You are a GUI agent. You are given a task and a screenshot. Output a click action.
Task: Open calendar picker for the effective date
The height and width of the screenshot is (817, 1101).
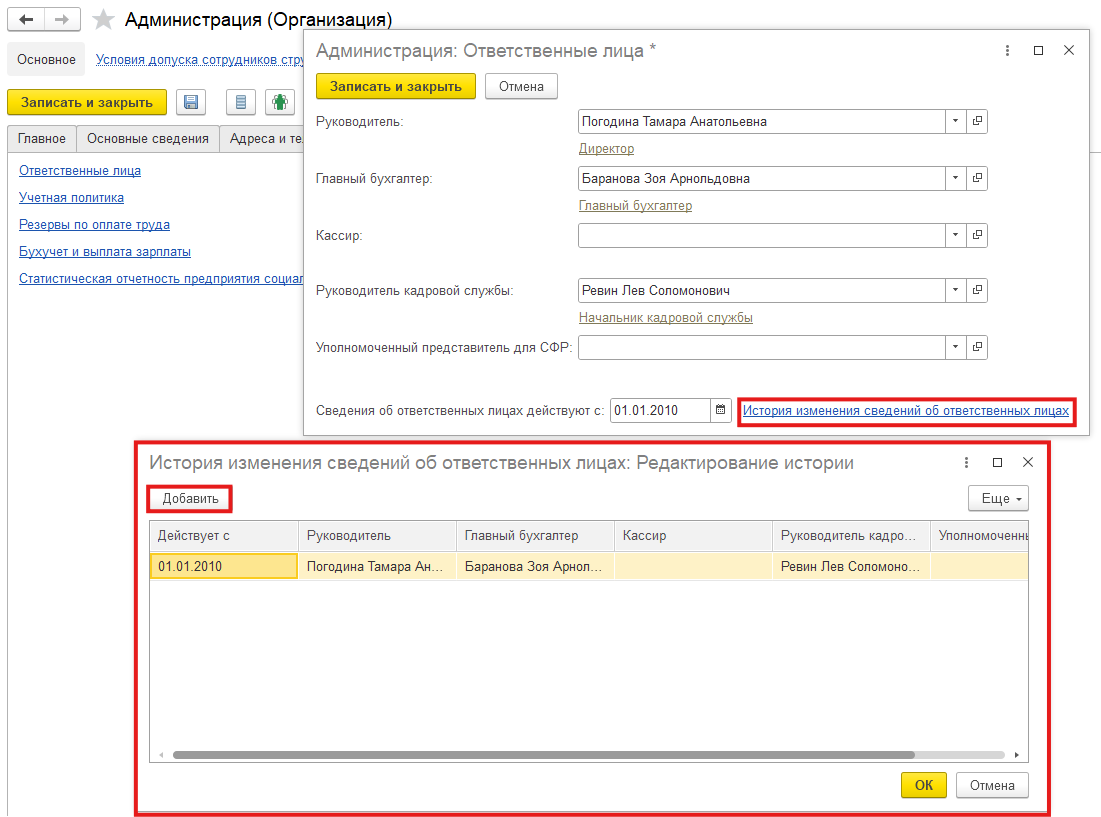[720, 410]
